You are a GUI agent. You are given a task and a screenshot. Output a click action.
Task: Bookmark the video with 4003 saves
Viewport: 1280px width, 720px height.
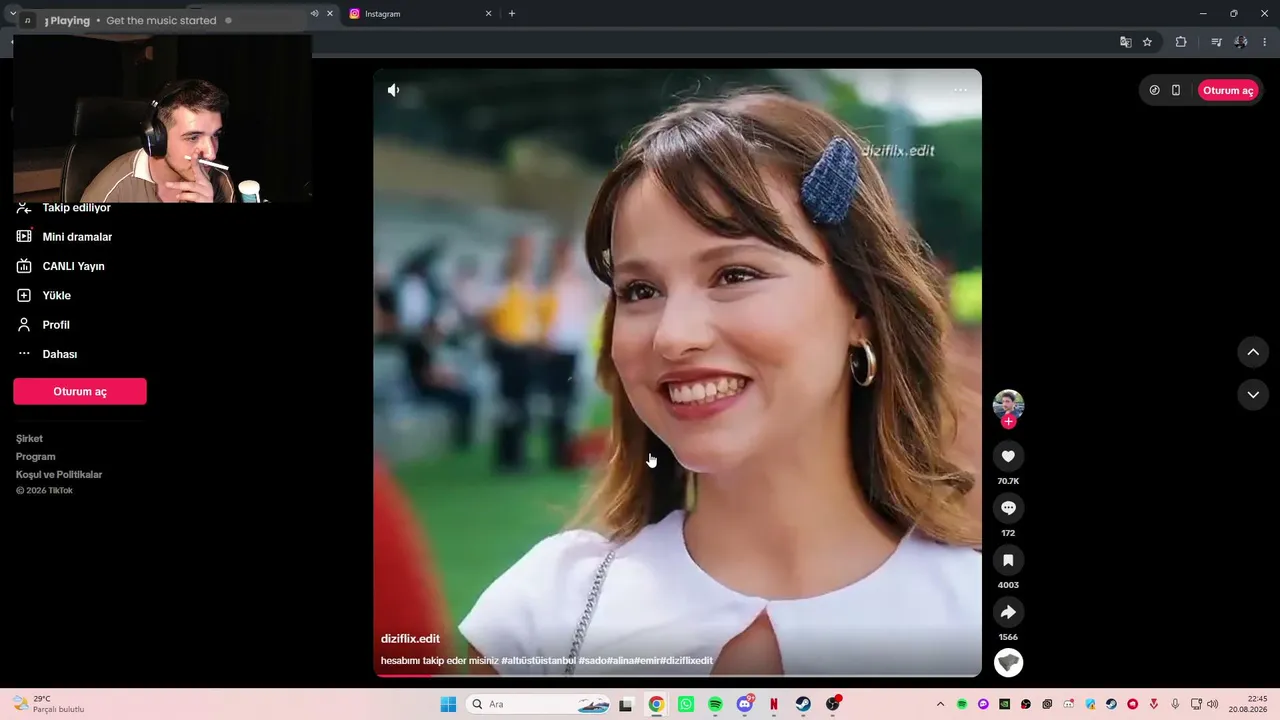click(x=1008, y=560)
